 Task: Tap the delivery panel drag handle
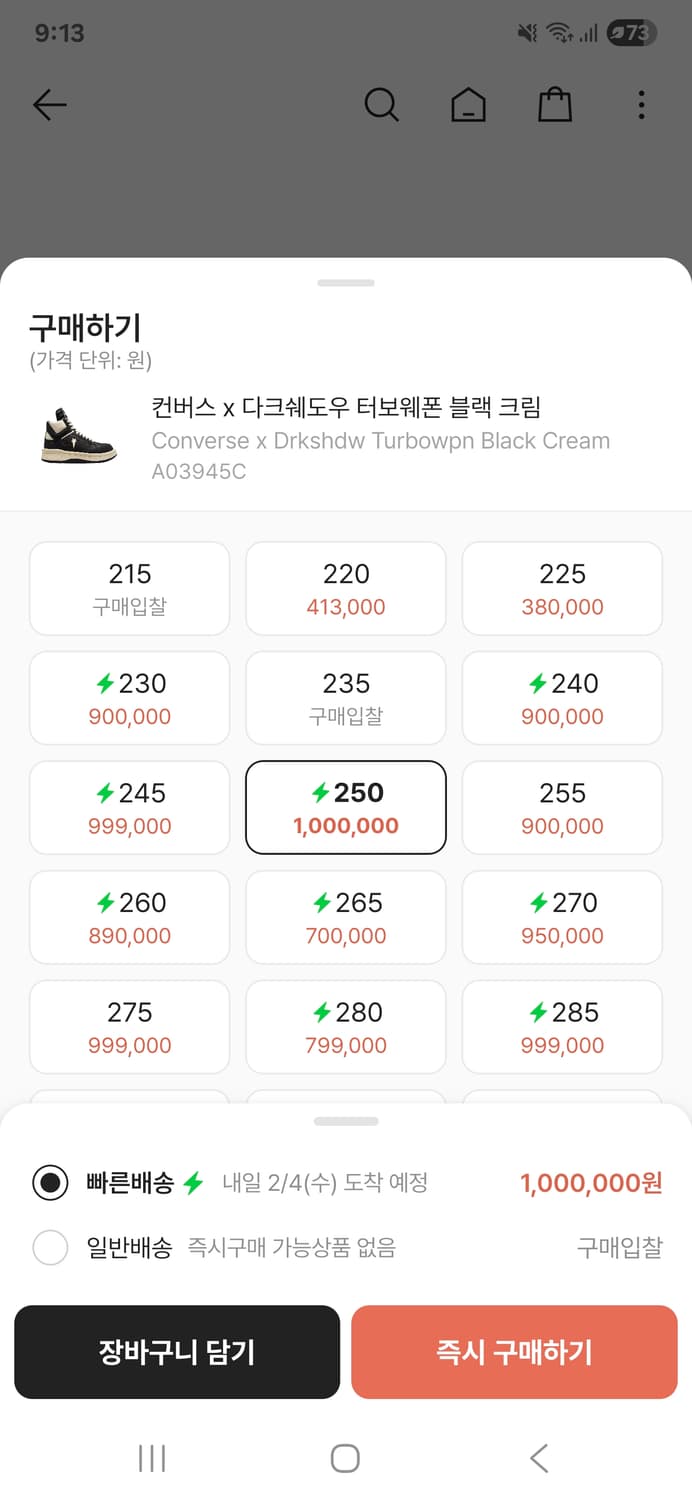[x=345, y=1120]
